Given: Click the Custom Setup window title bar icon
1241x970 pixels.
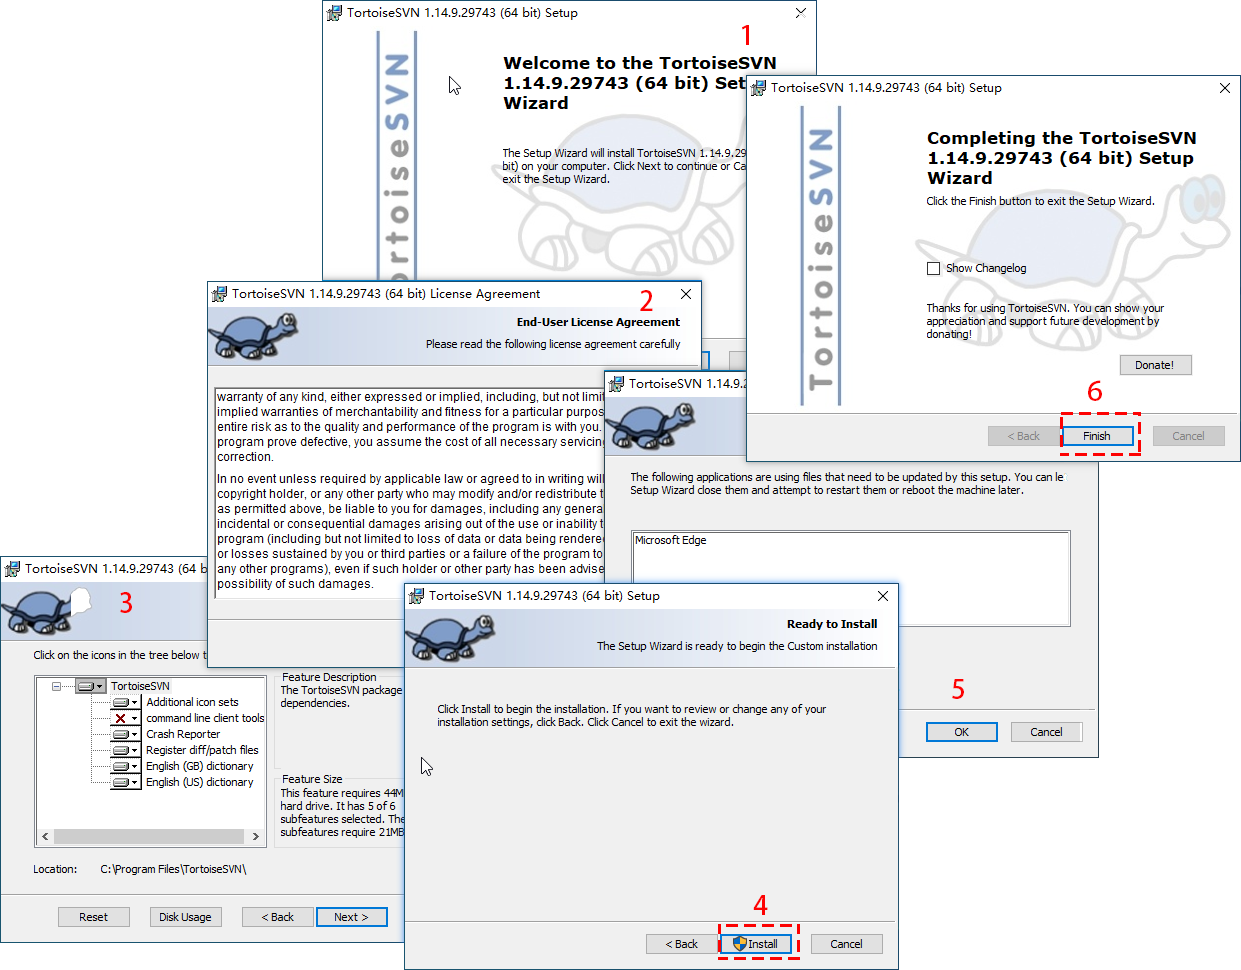Looking at the screenshot, I should [x=12, y=569].
